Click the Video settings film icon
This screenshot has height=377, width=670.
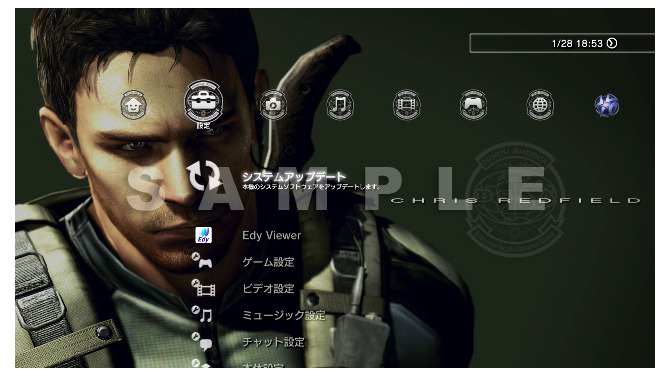pyautogui.click(x=203, y=288)
